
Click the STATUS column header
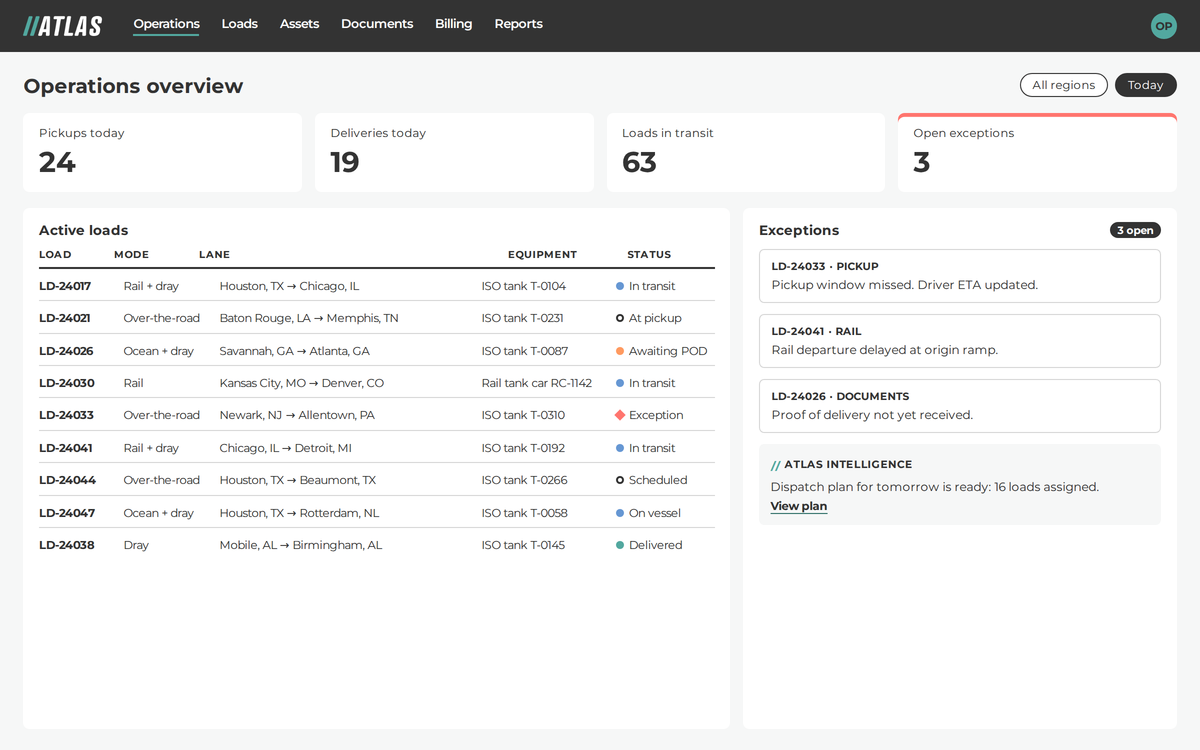[x=649, y=255]
